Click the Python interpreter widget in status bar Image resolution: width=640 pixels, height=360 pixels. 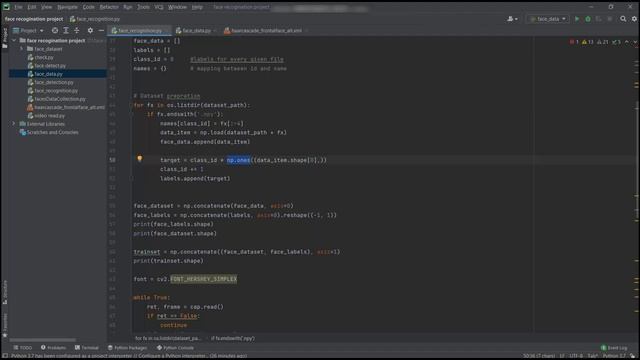(614, 356)
